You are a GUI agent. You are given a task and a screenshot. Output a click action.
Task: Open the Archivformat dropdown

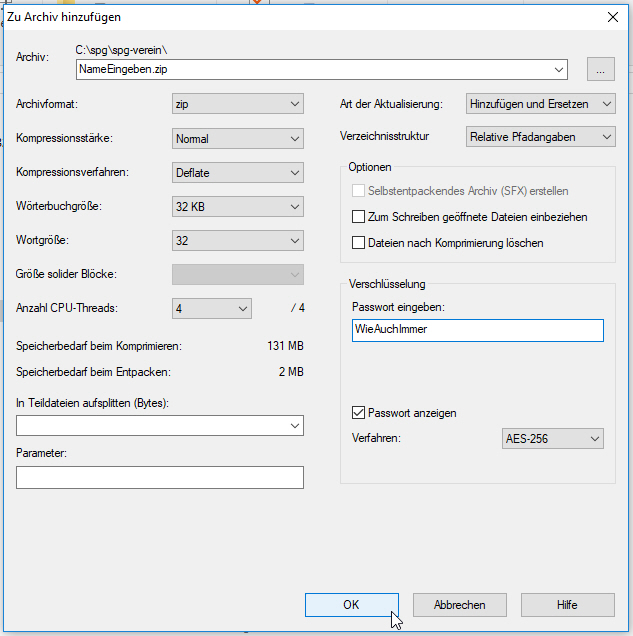tap(237, 104)
